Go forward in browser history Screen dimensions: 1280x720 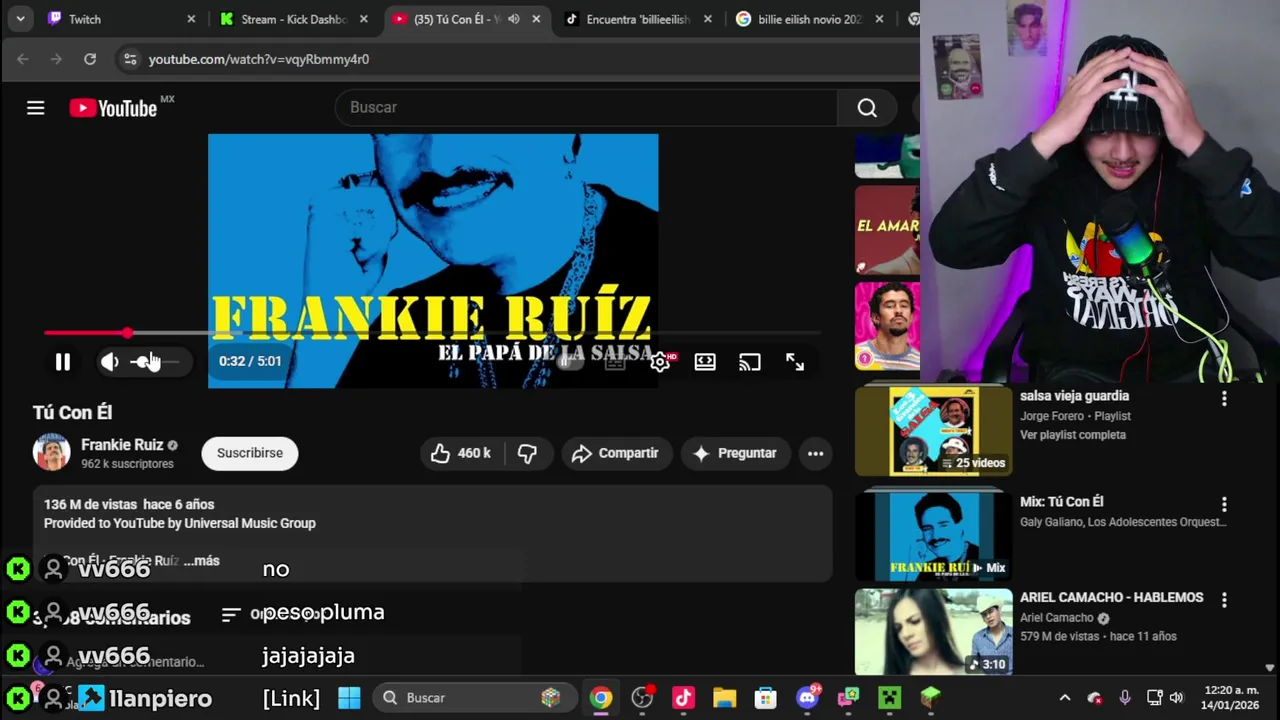pyautogui.click(x=56, y=59)
